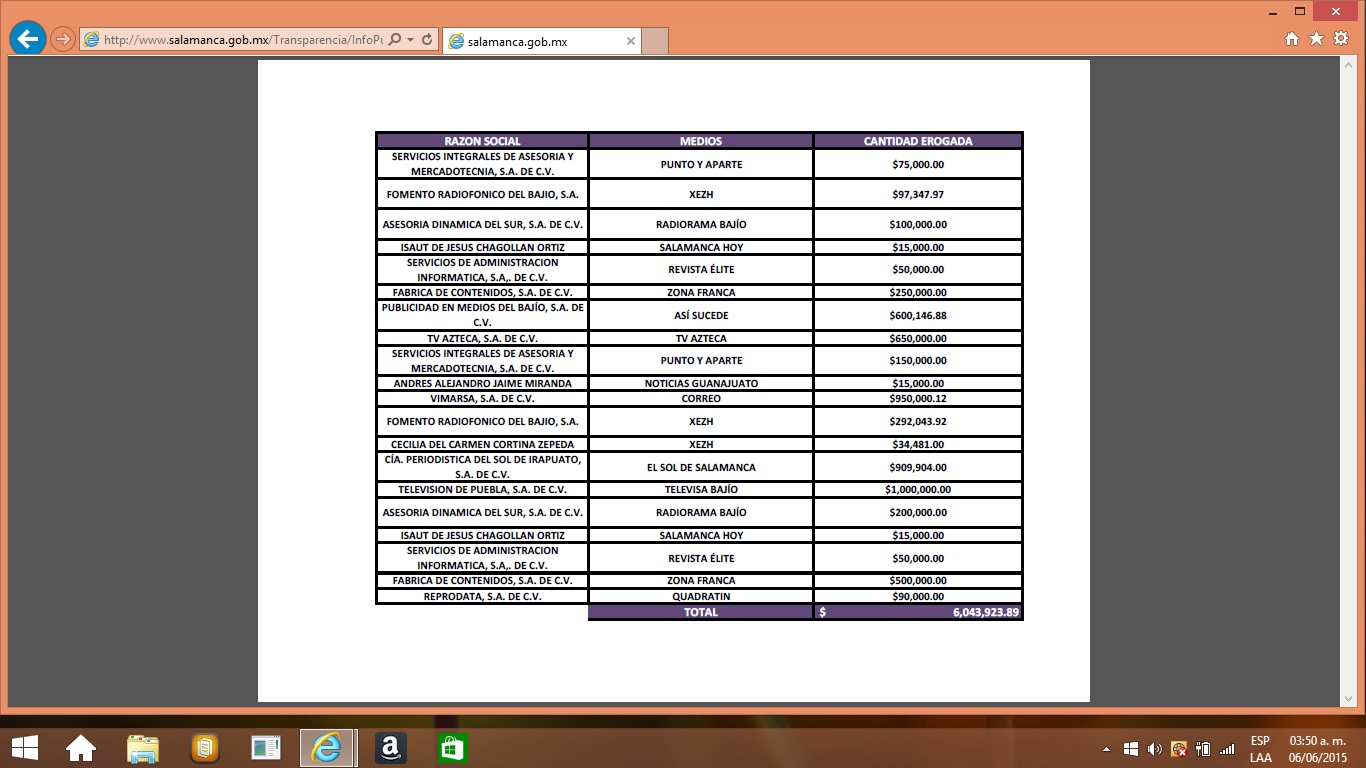Click the RAZON SOCIAL column header
The height and width of the screenshot is (768, 1366).
click(482, 141)
